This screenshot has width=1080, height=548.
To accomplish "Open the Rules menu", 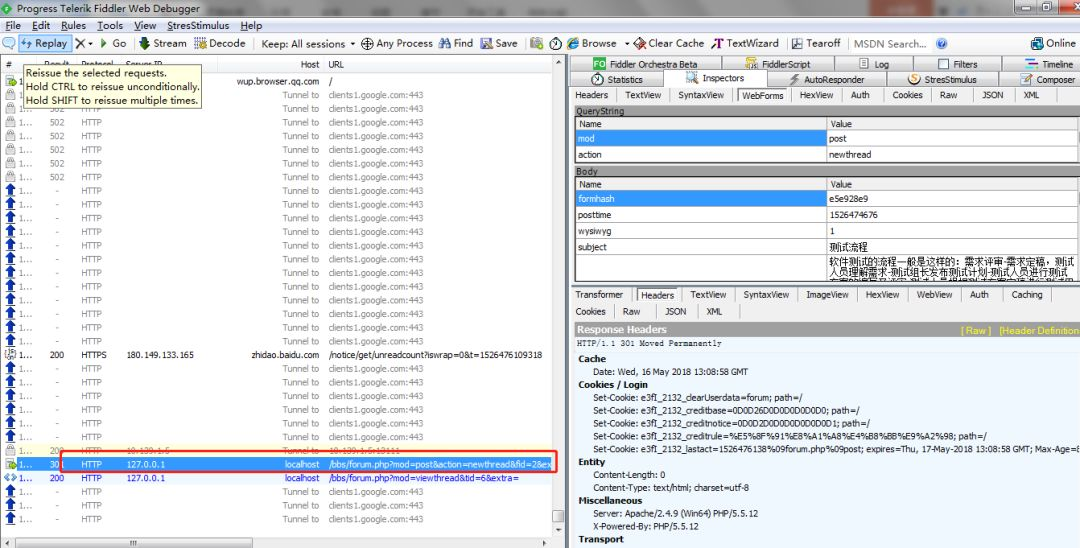I will (x=74, y=25).
